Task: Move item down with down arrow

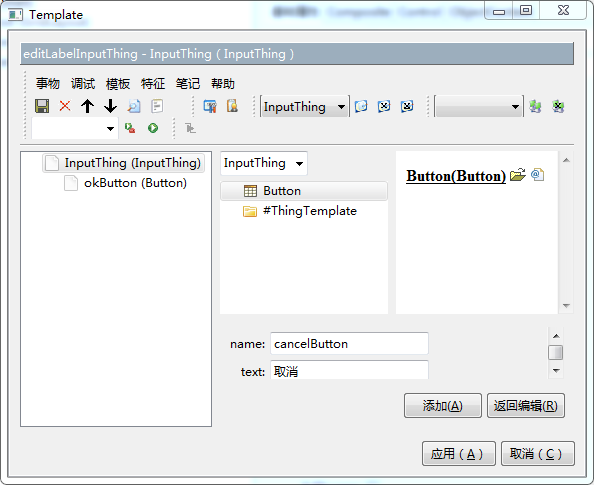Action: click(x=111, y=106)
